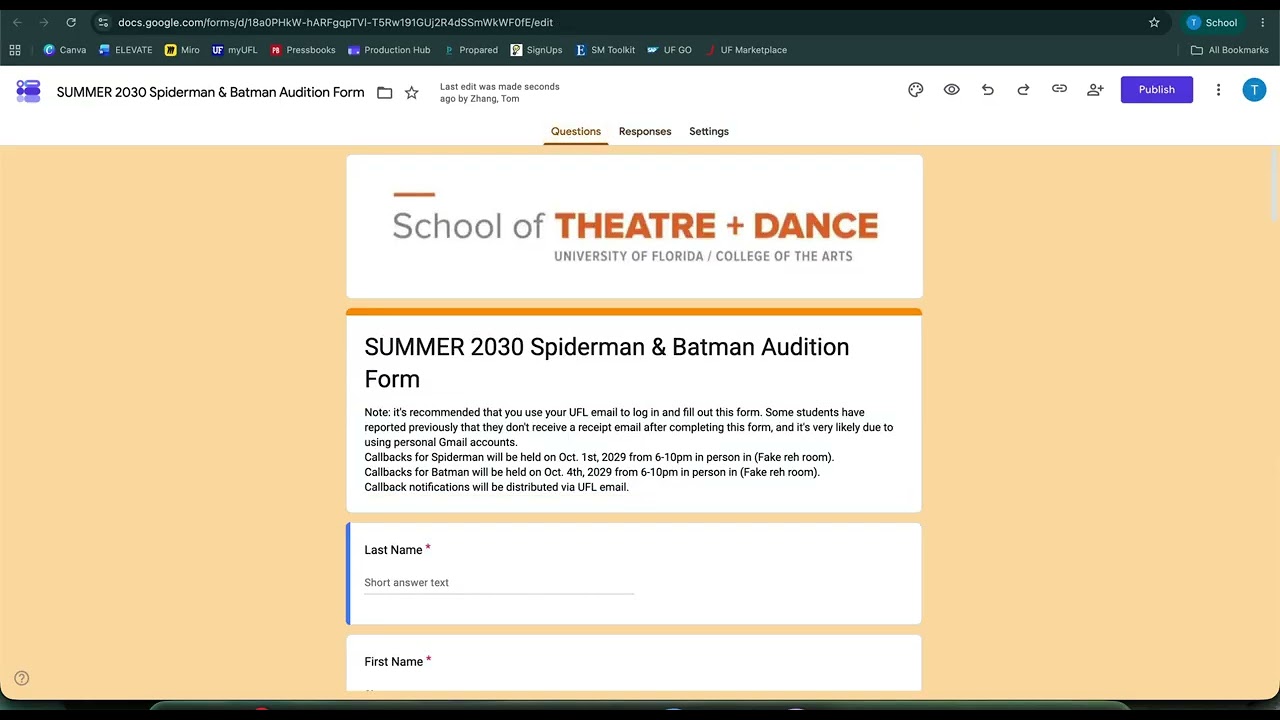
Task: Open the myUFL bookmark
Action: click(234, 50)
